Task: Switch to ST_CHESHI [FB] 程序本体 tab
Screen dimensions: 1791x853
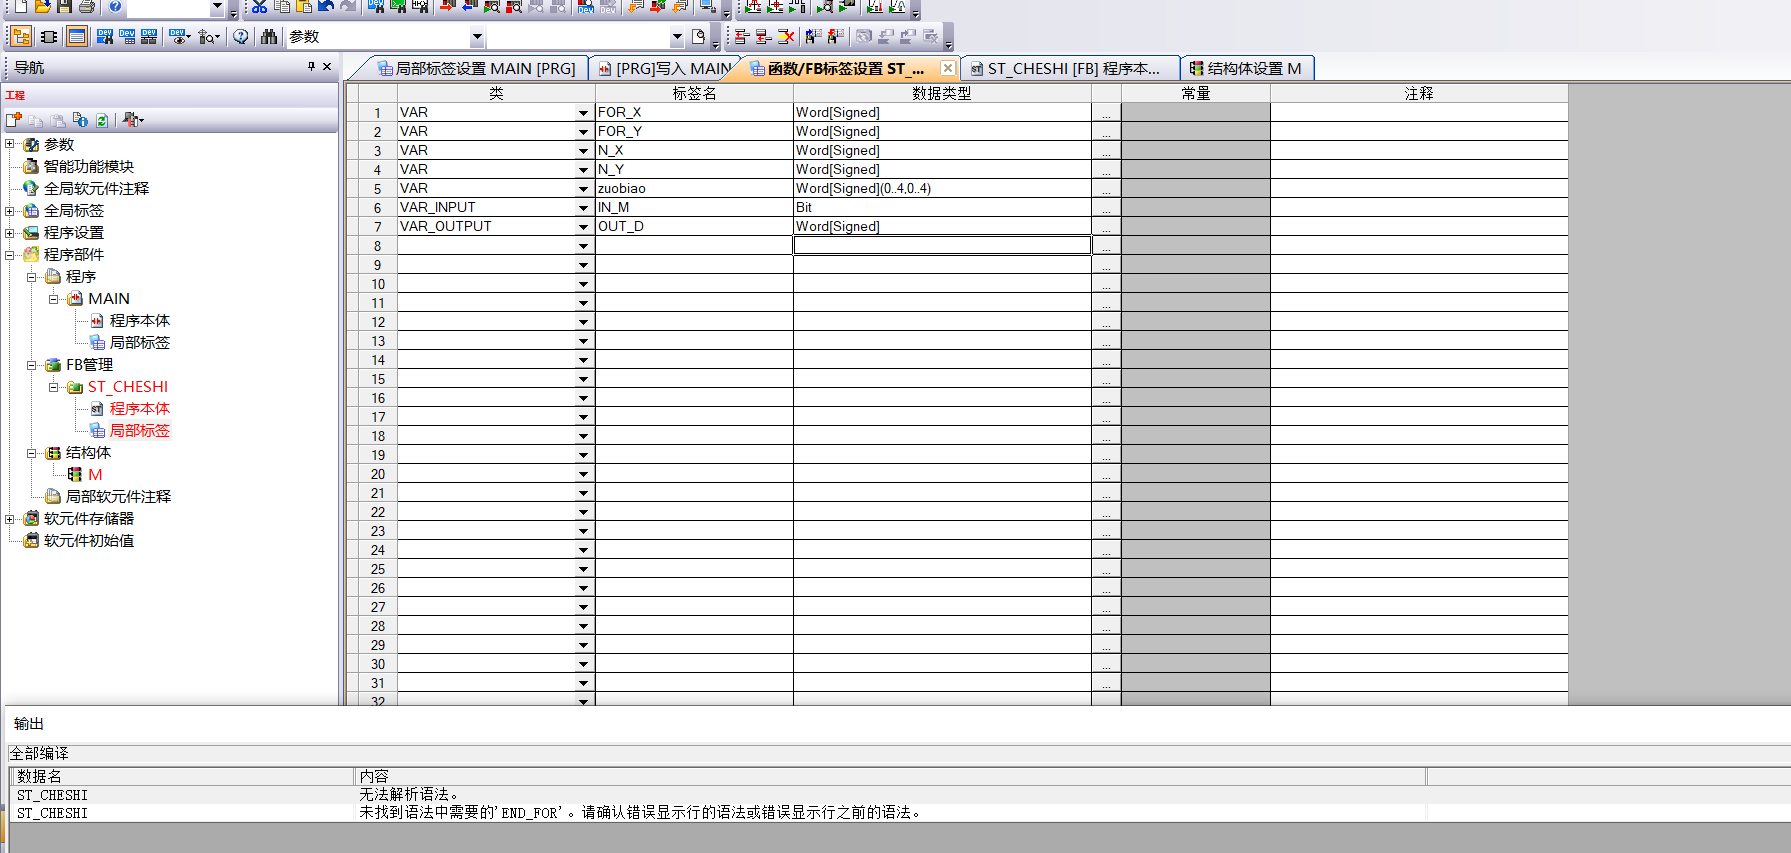Action: 1070,68
